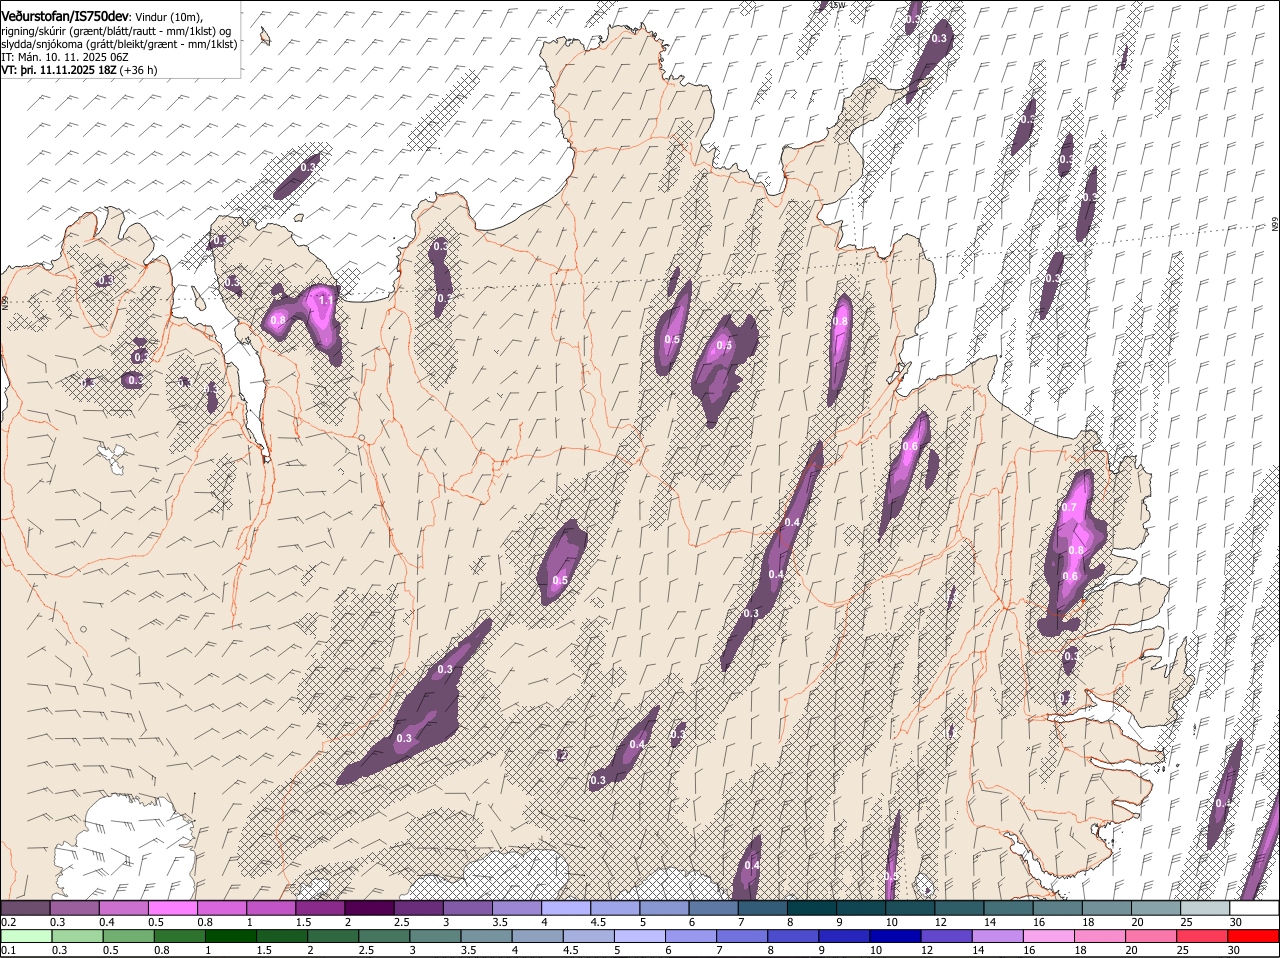Pick the pink lower swatch between 18 and 20
Viewport: 1280px width, 958px height.
[1103, 937]
